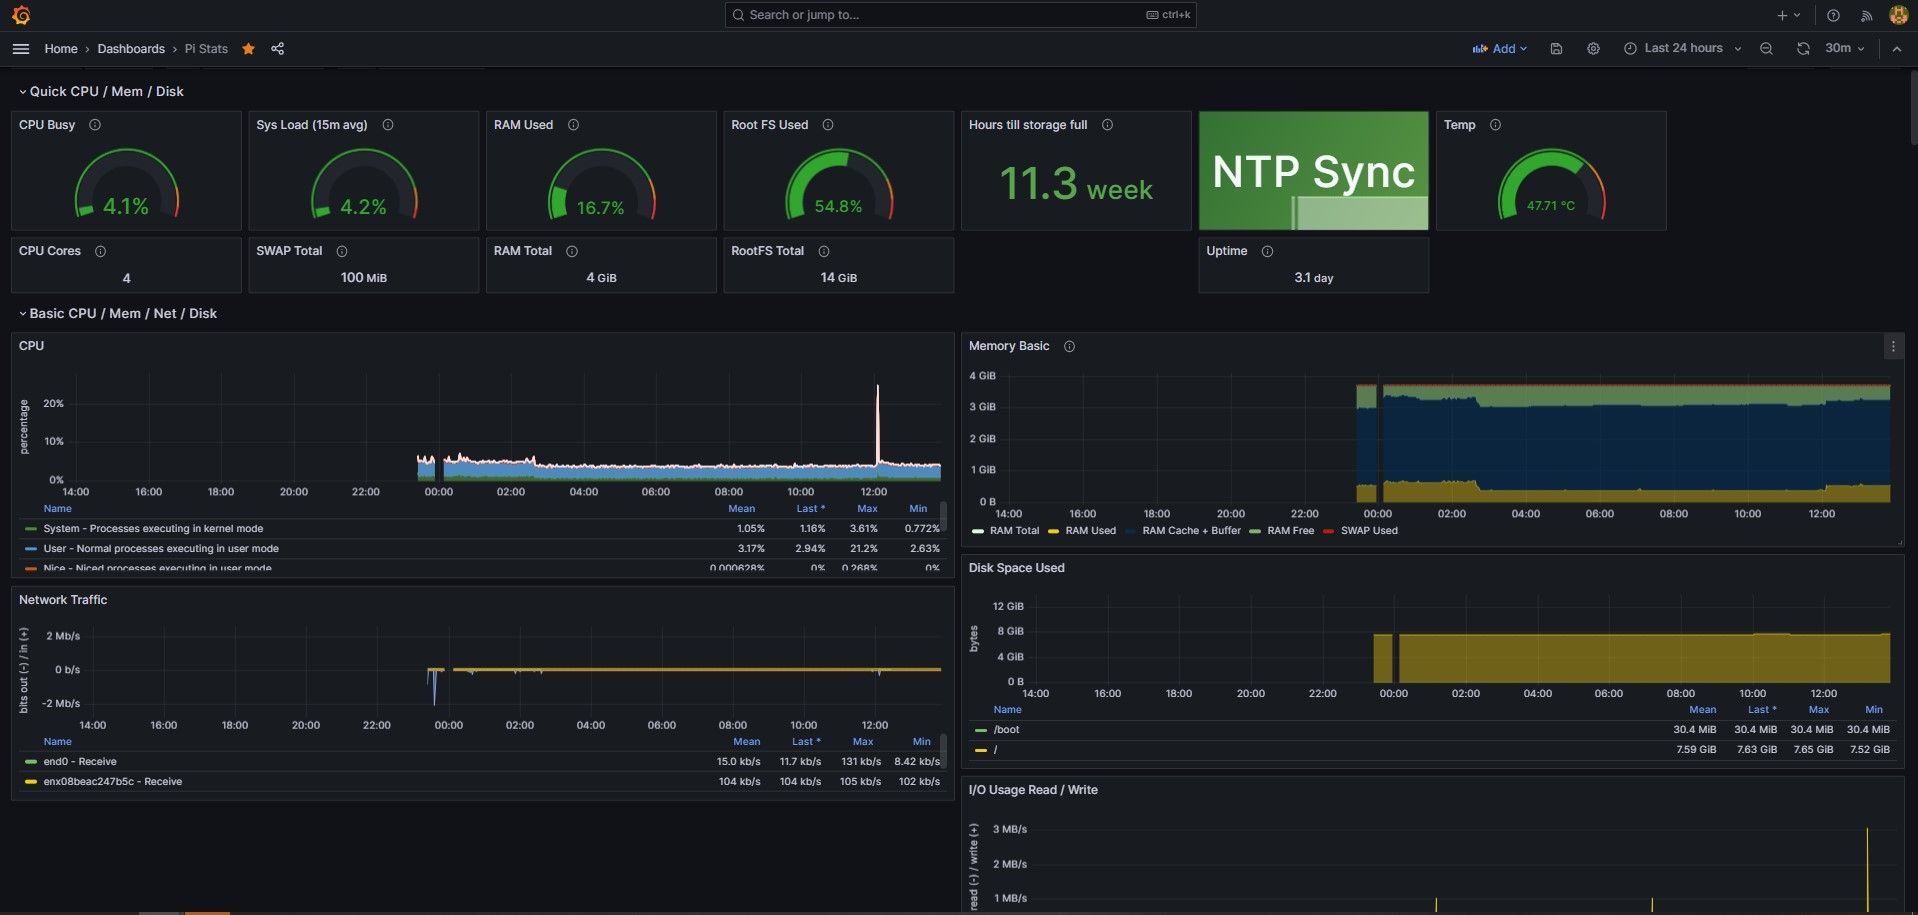Viewport: 1918px width, 915px height.
Task: Unstar the Pi Stats dashboard
Action: click(x=248, y=49)
